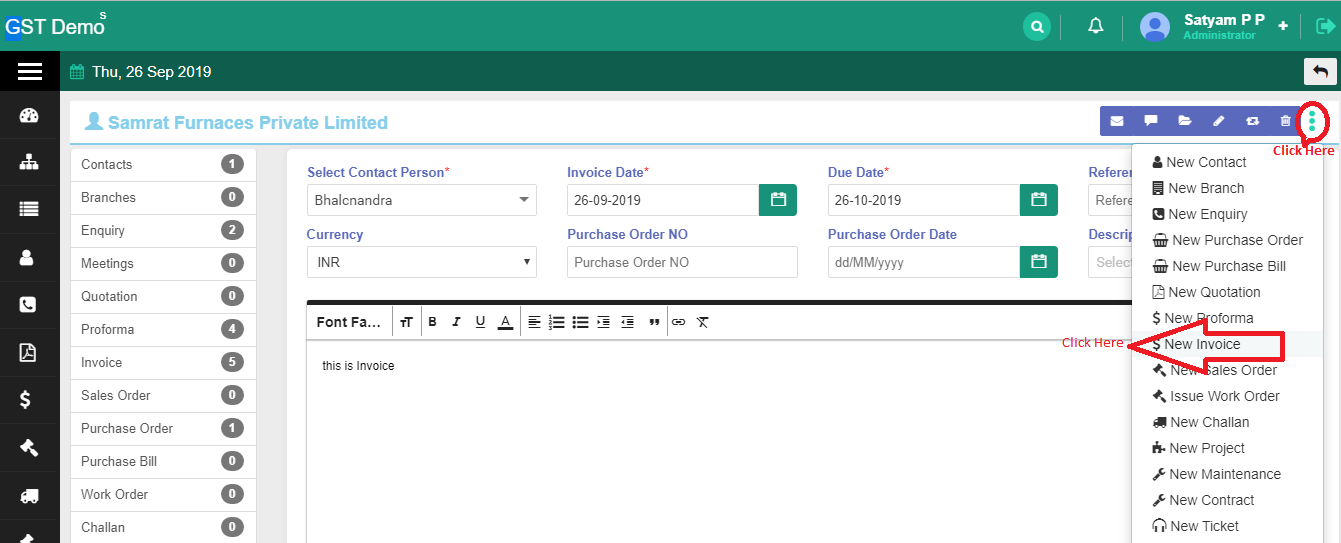Open the hamburger sidebar menu

click(29, 71)
